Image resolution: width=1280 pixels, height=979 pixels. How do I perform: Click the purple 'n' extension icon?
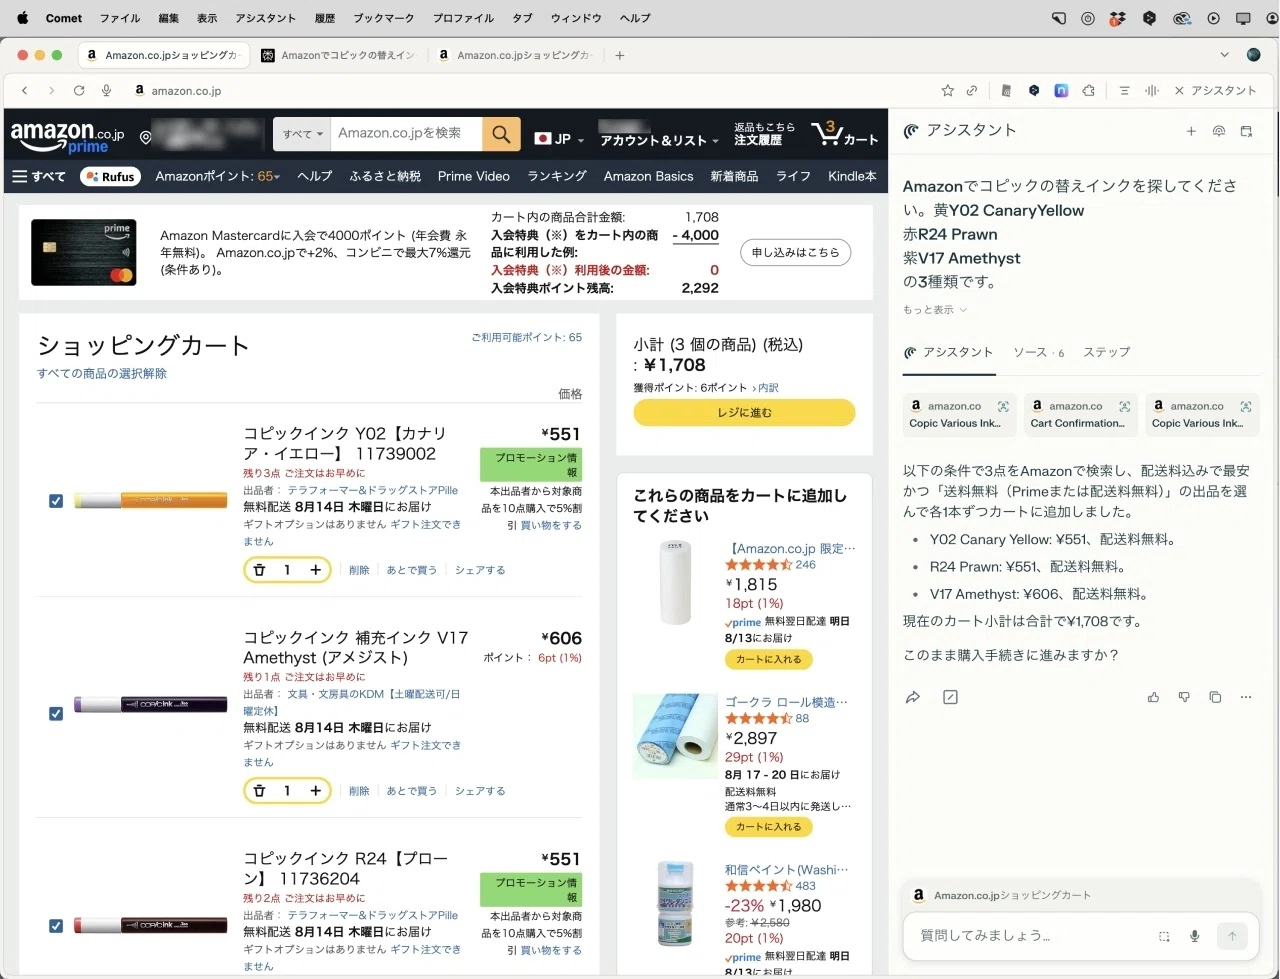pyautogui.click(x=1061, y=90)
